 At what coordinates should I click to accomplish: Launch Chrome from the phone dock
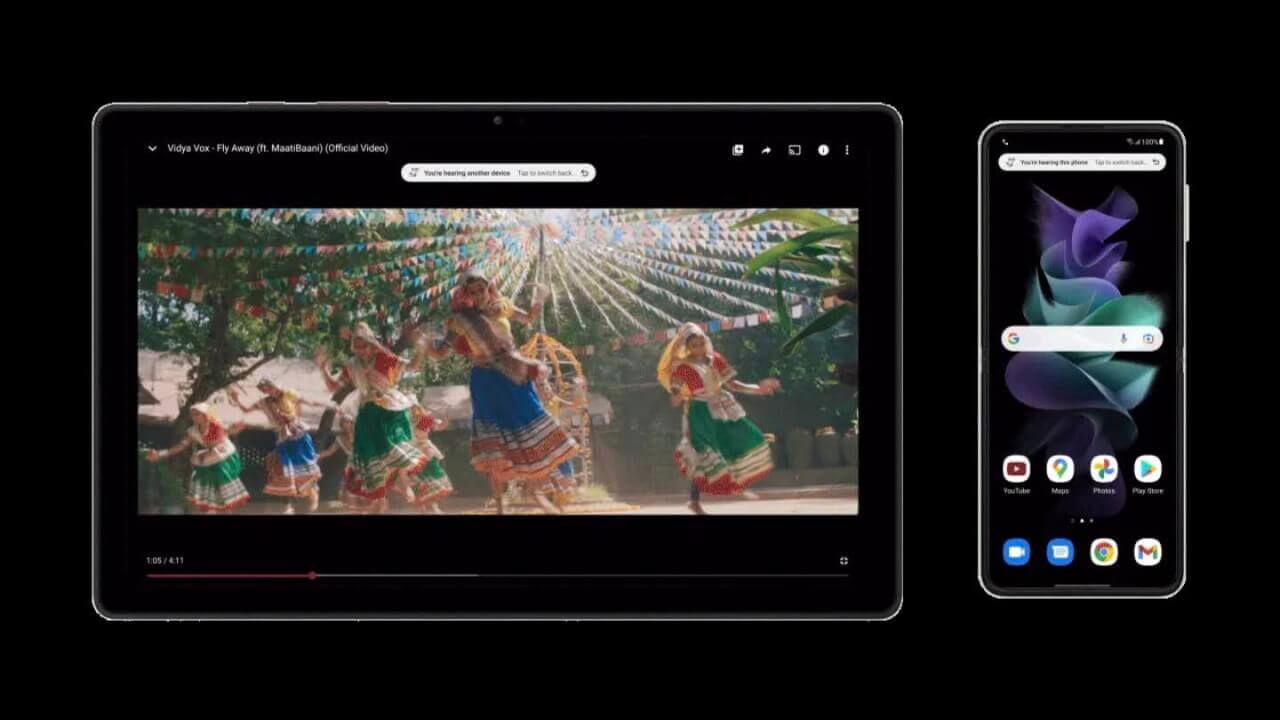(1104, 552)
